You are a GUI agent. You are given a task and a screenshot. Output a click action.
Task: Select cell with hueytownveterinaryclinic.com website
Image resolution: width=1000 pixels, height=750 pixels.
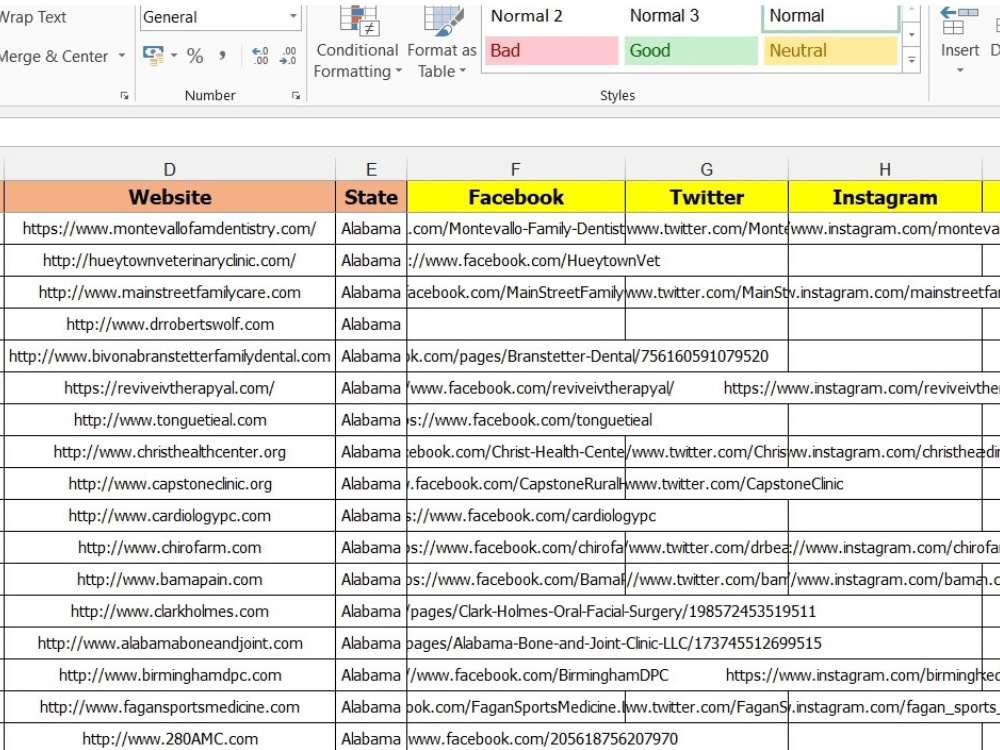pos(170,260)
